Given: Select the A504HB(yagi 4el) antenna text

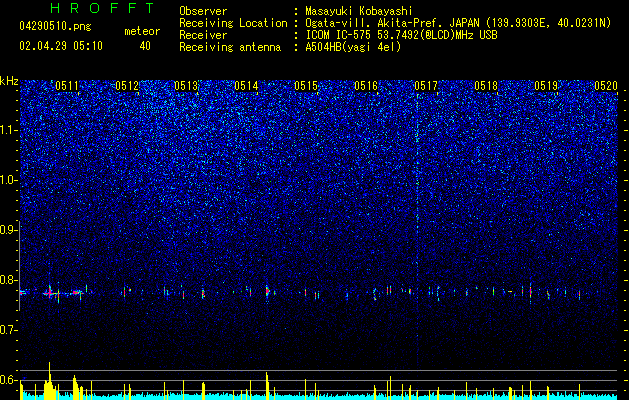Looking at the screenshot, I should tap(353, 47).
